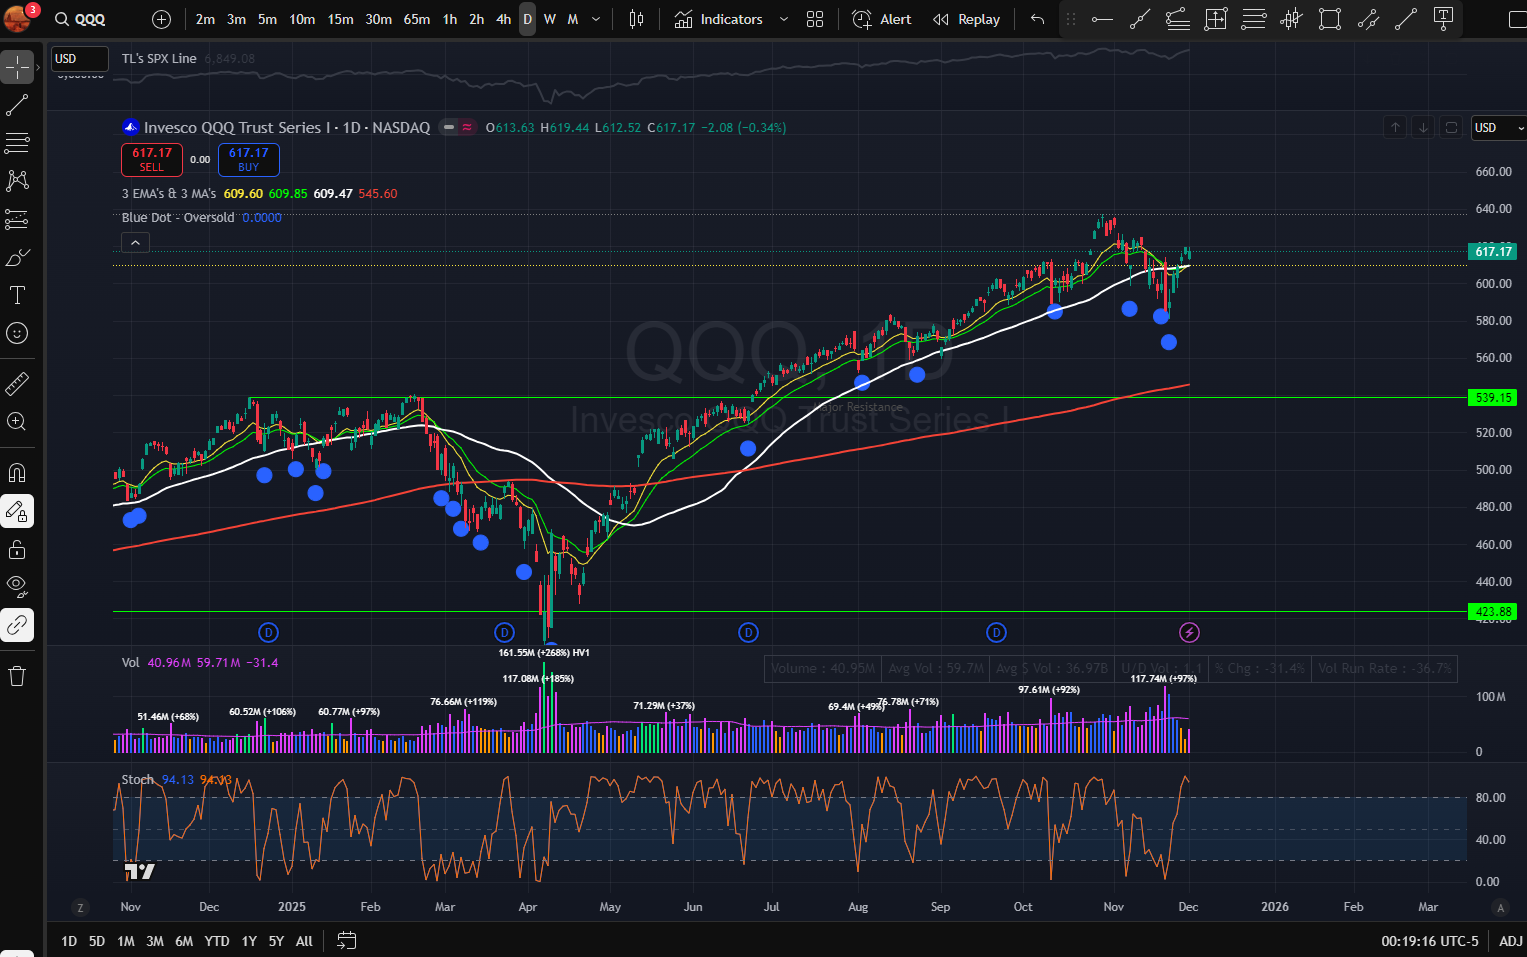
Task: Select the horizontal lines levels tool in favorites
Action: click(x=1254, y=19)
